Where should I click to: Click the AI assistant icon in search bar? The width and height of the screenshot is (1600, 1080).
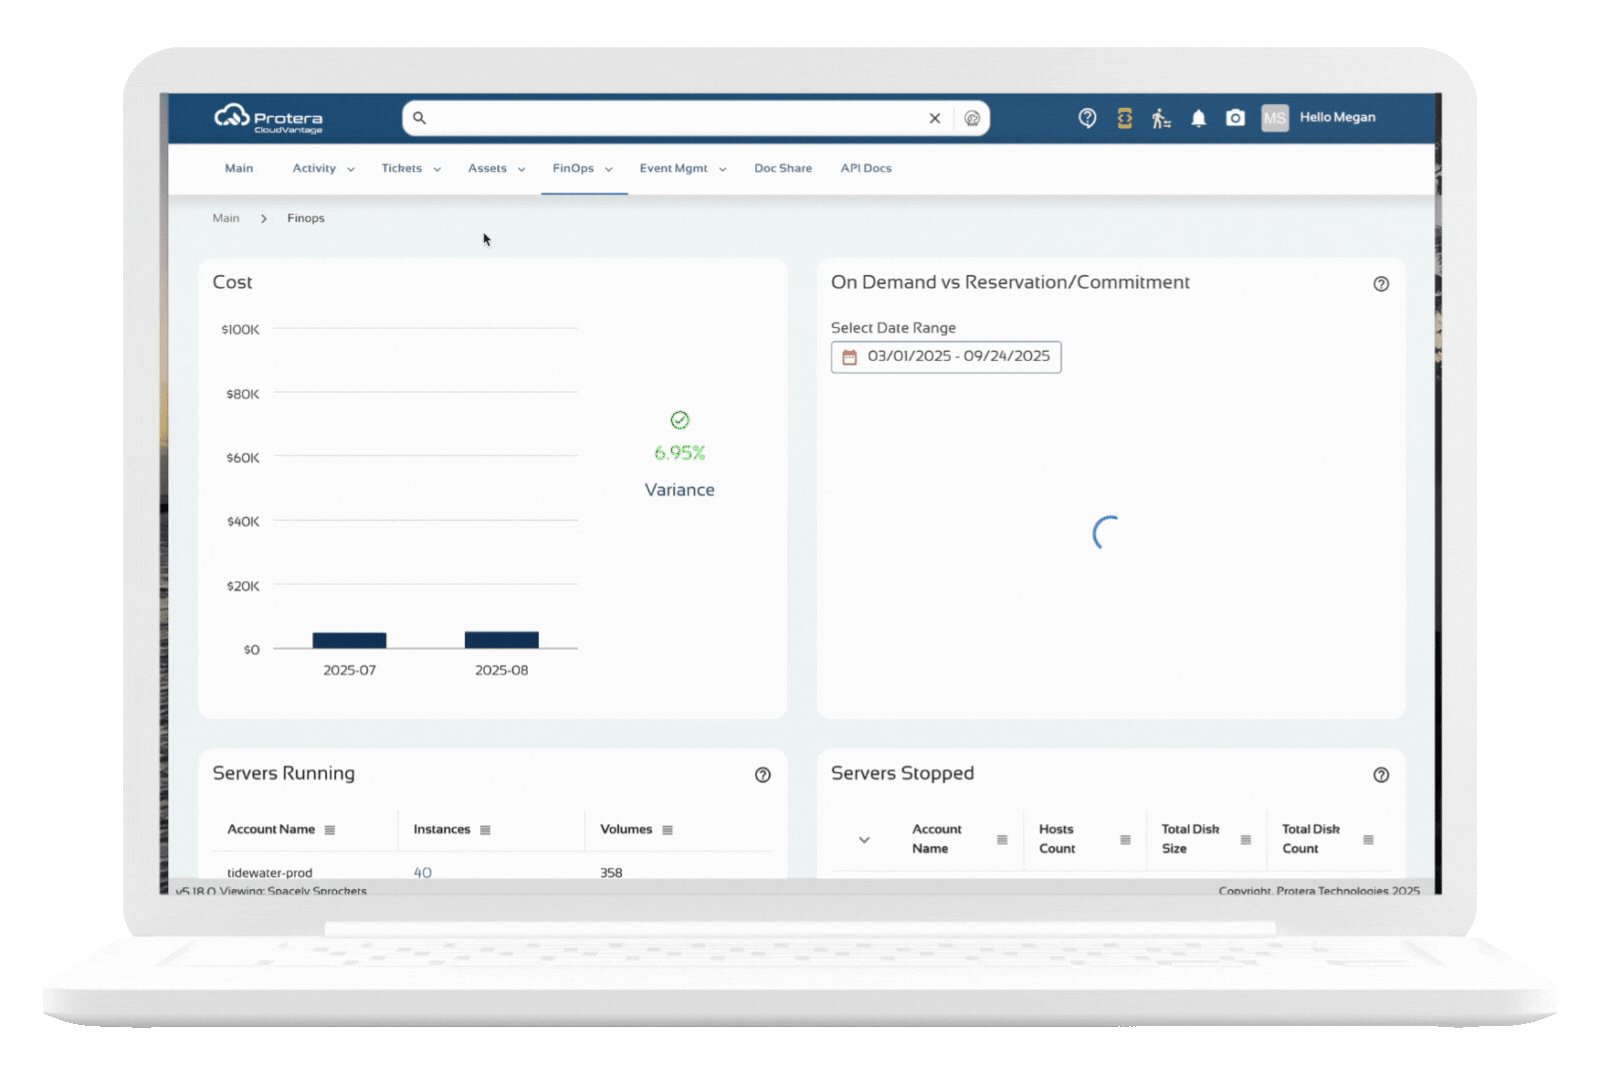pos(971,118)
